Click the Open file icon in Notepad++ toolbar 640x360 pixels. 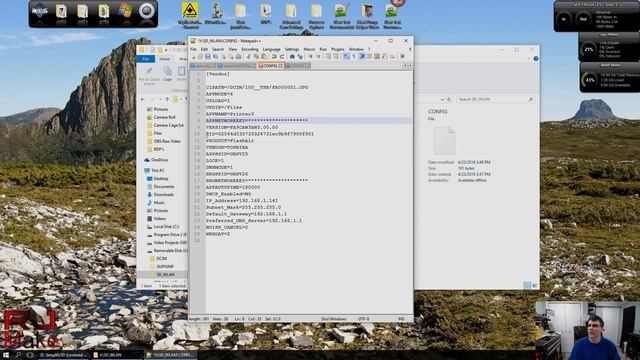click(x=200, y=56)
